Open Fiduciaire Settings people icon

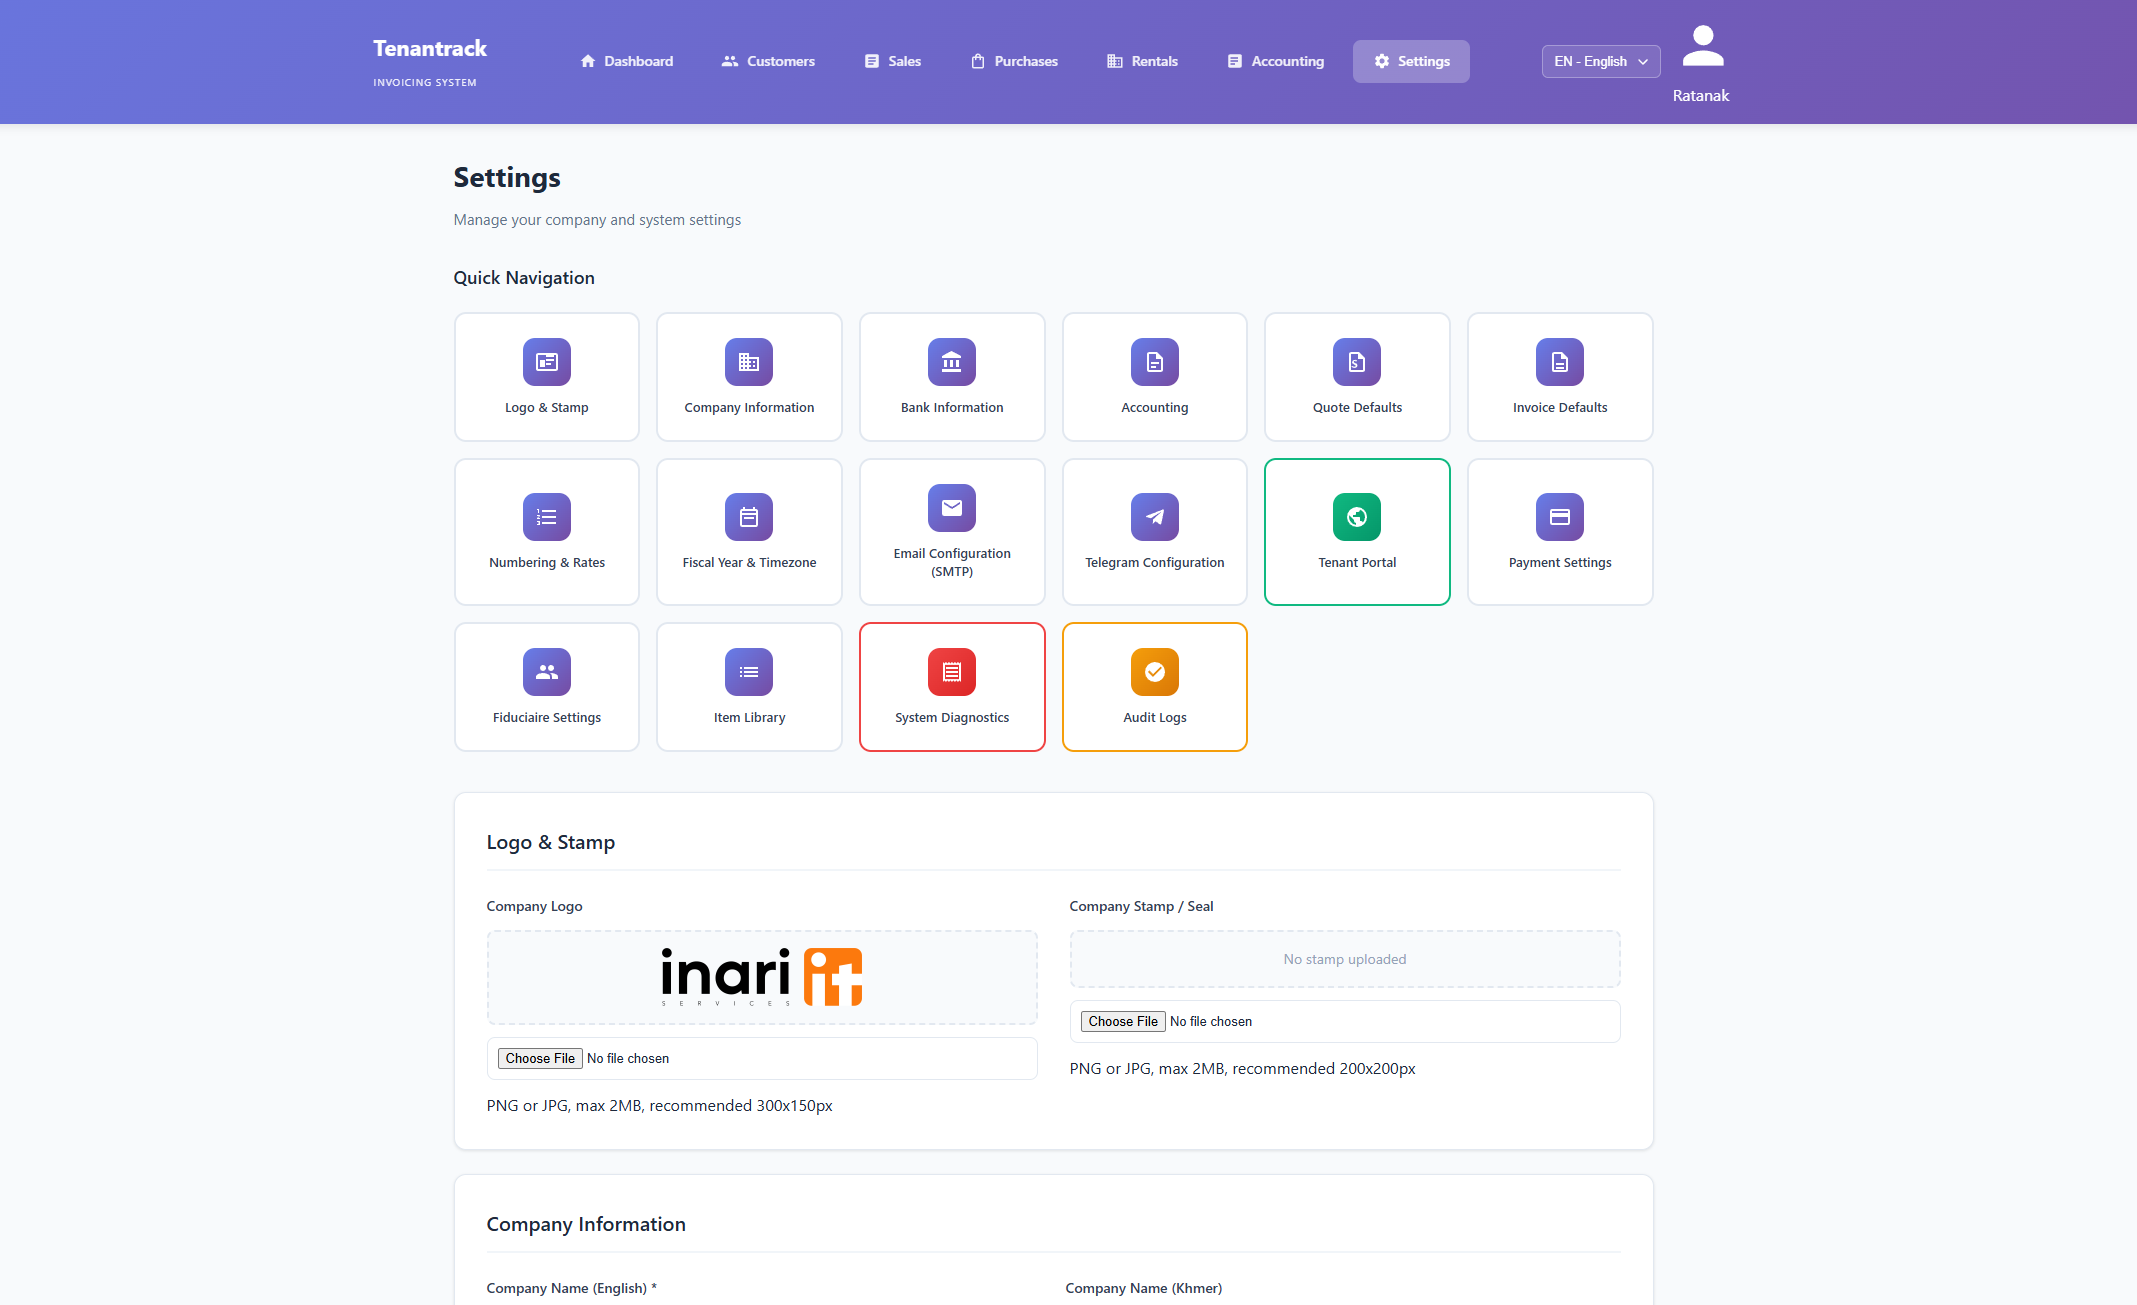pyautogui.click(x=546, y=672)
